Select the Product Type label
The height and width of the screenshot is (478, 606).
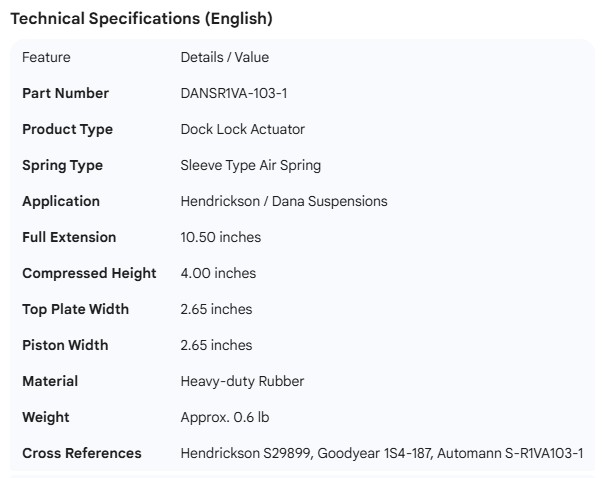coord(67,129)
